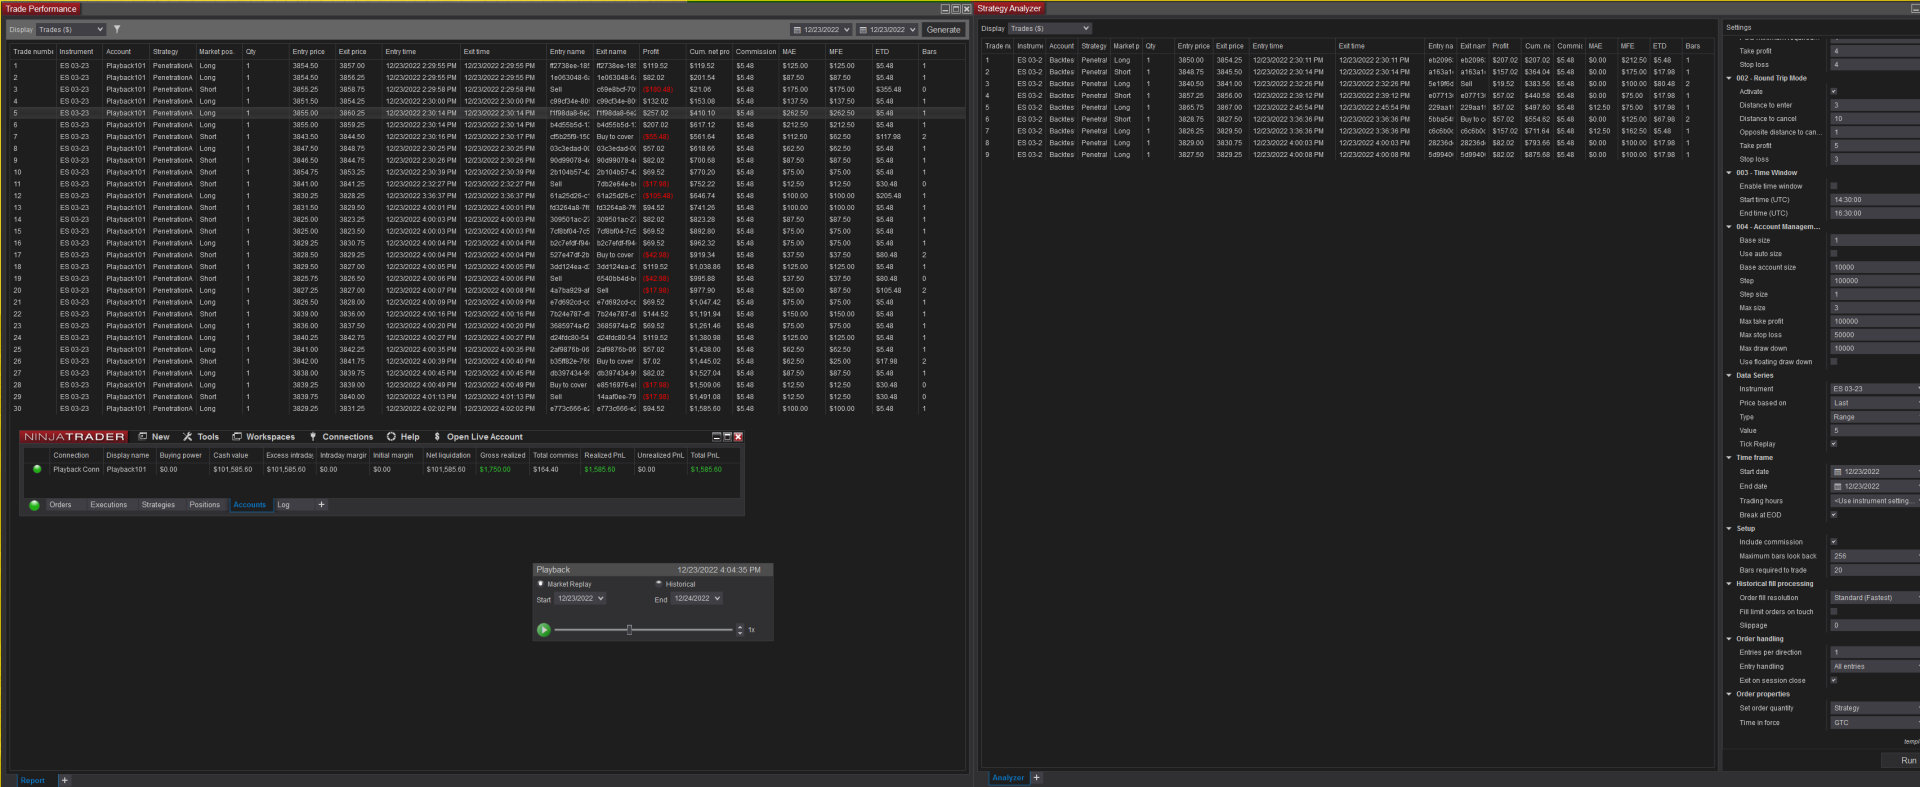Collapse the 003 - Time Window section
Screen dimensions: 1920x787
coord(1729,173)
